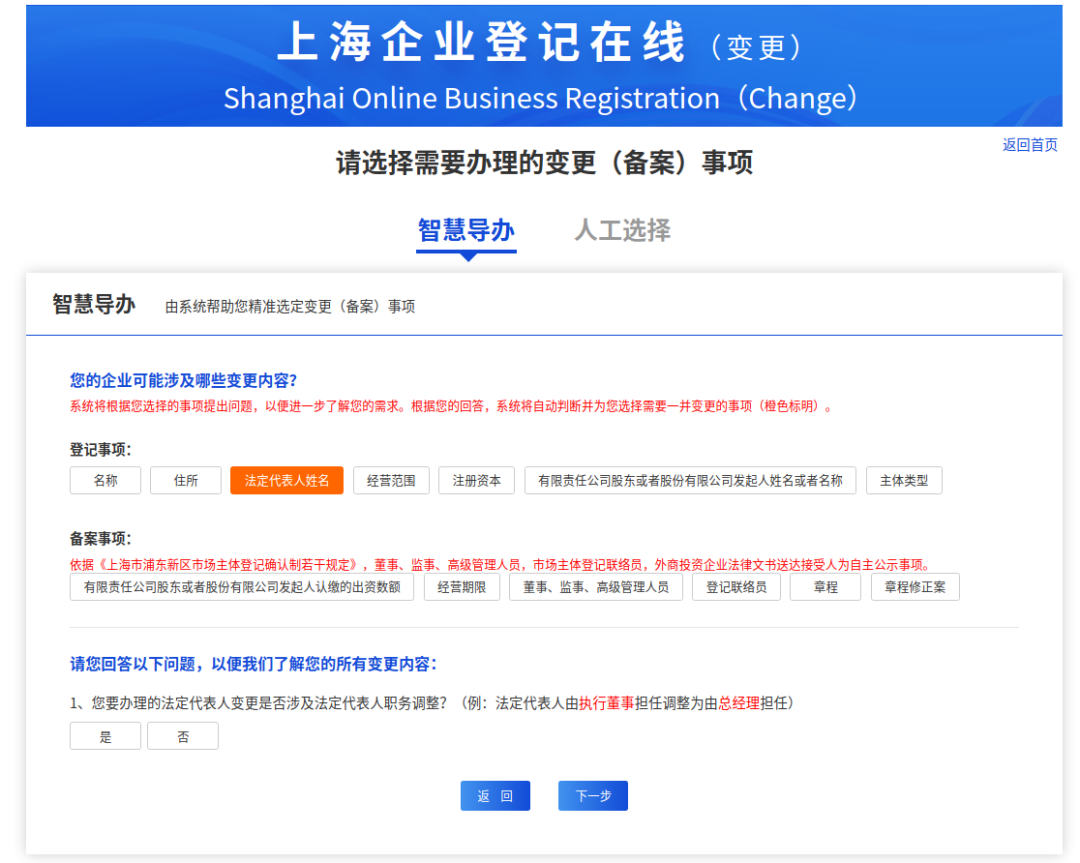Select 有限责任公司股东或者股份有限公司发起人认缴的出资数额 filing item
This screenshot has height=863, width=1080.
[x=242, y=588]
